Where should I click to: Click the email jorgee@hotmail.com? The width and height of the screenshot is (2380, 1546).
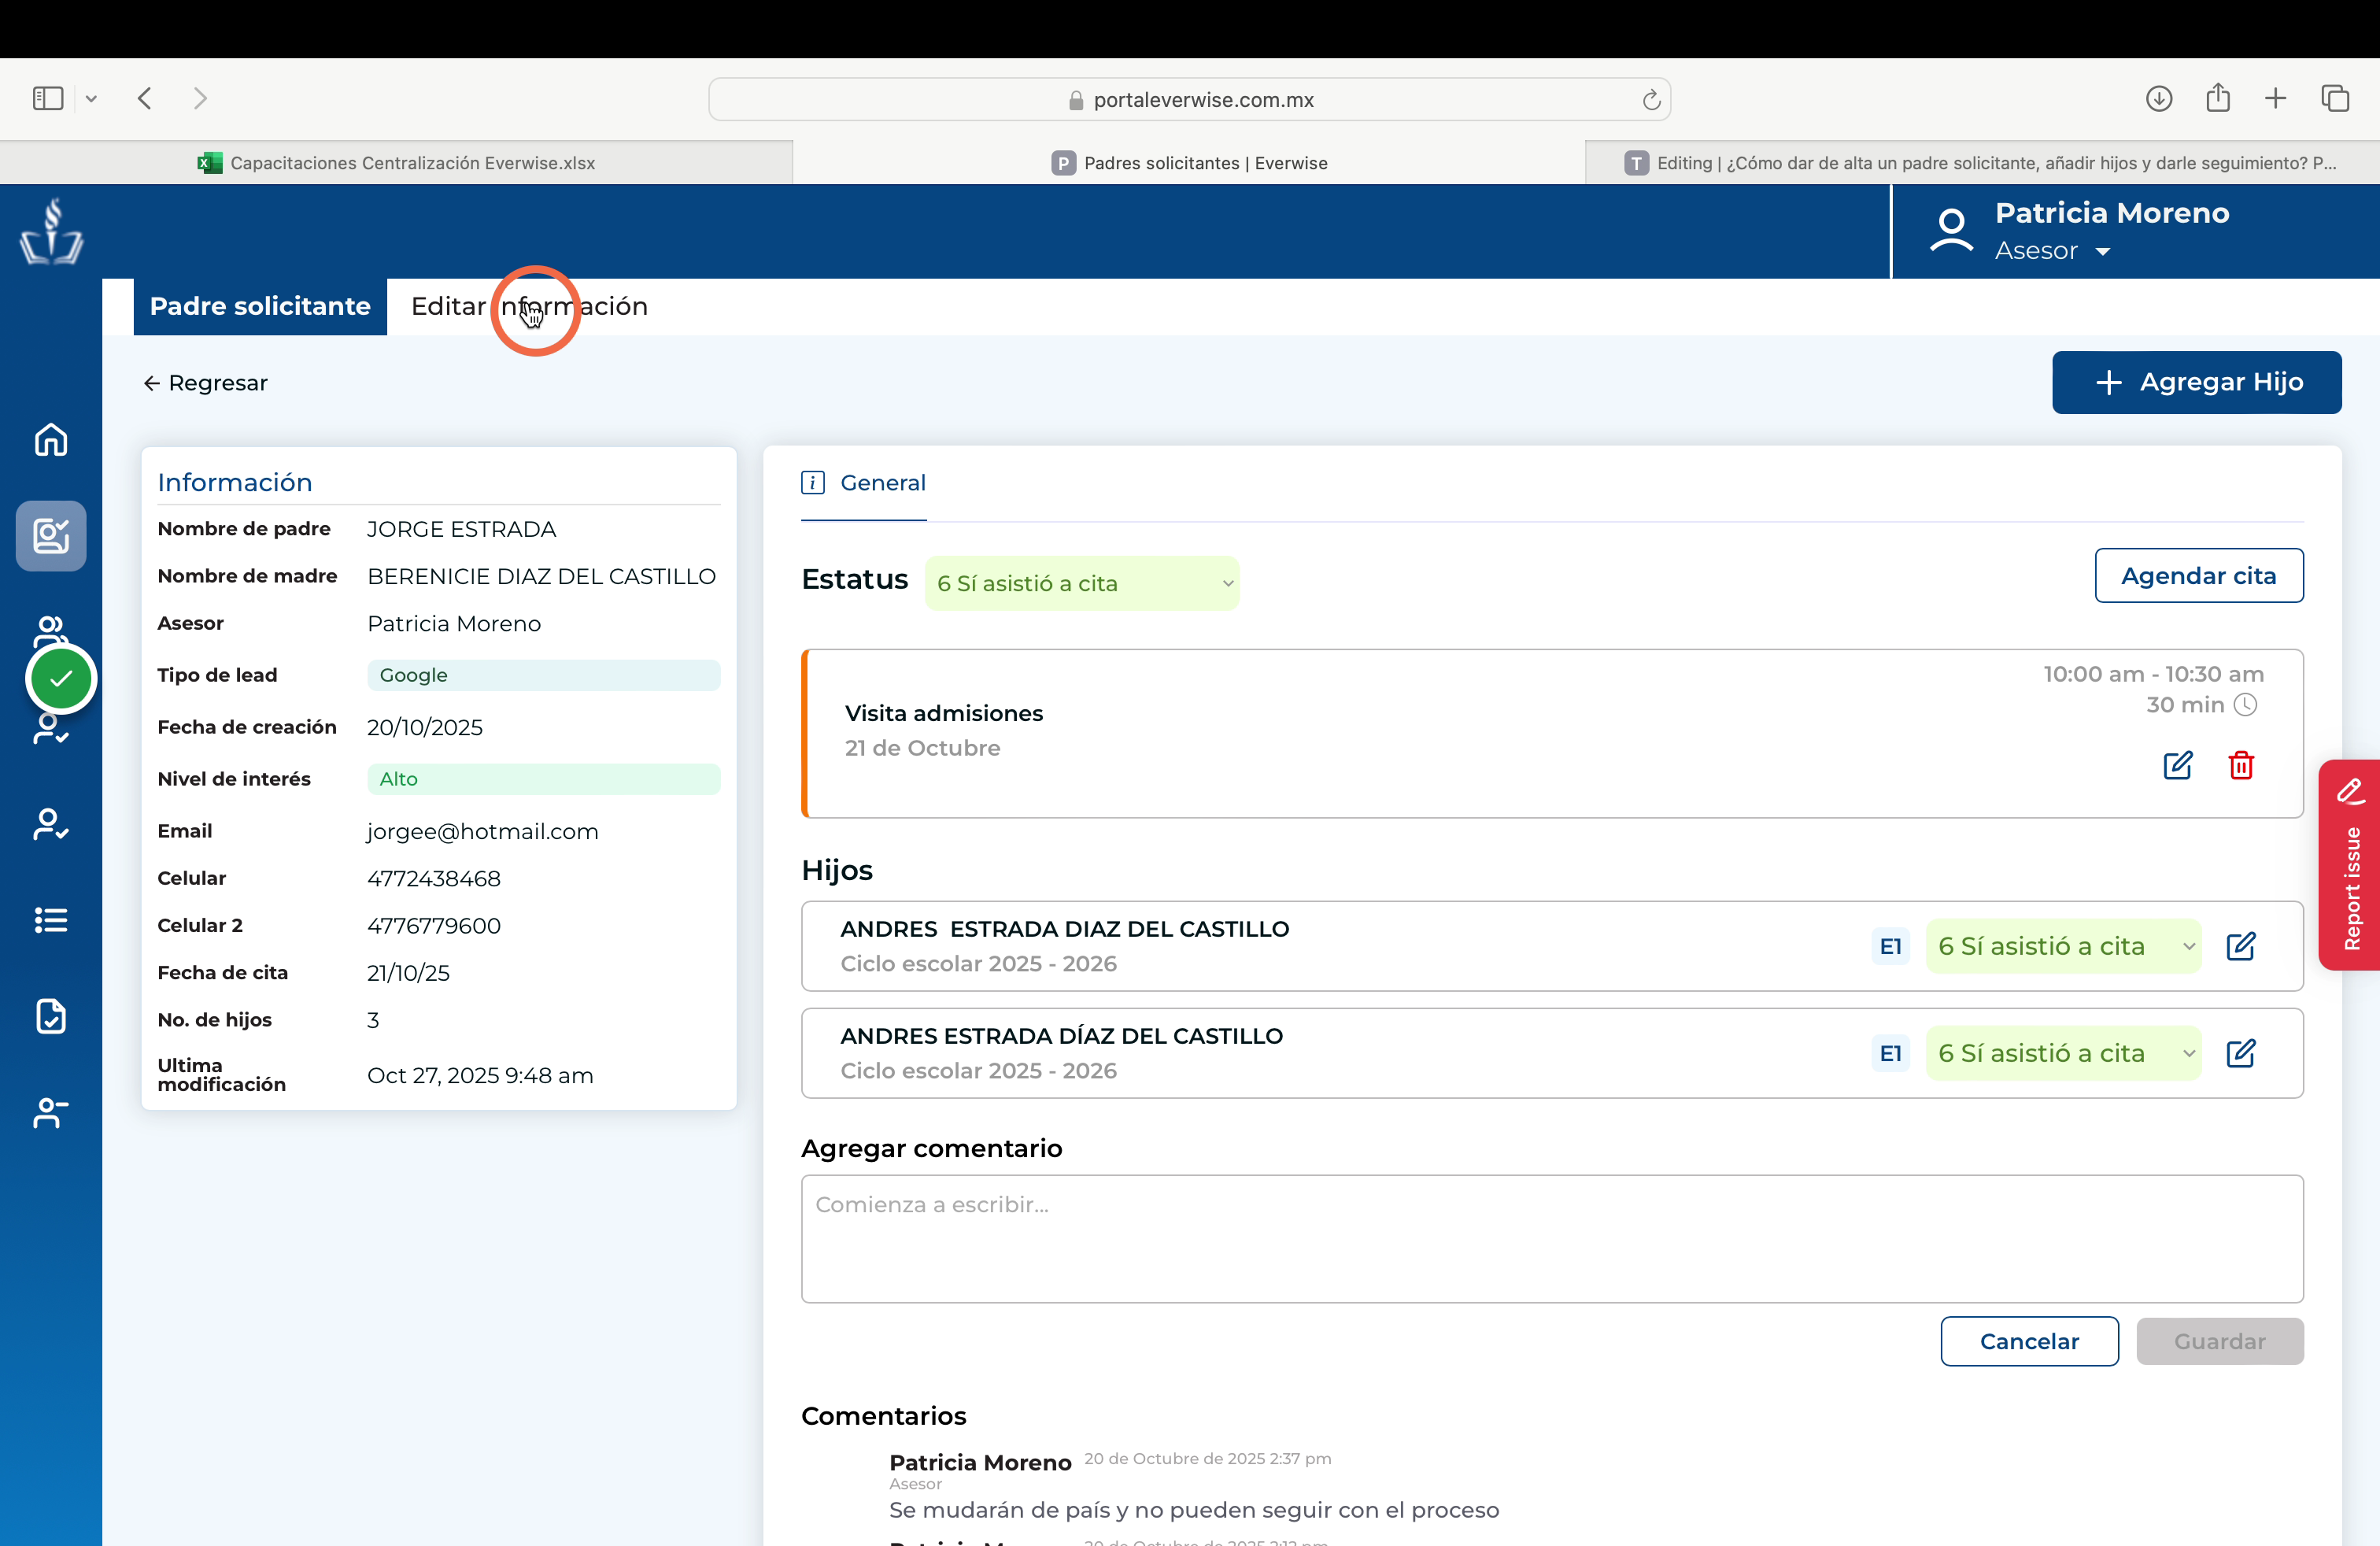pyautogui.click(x=483, y=831)
